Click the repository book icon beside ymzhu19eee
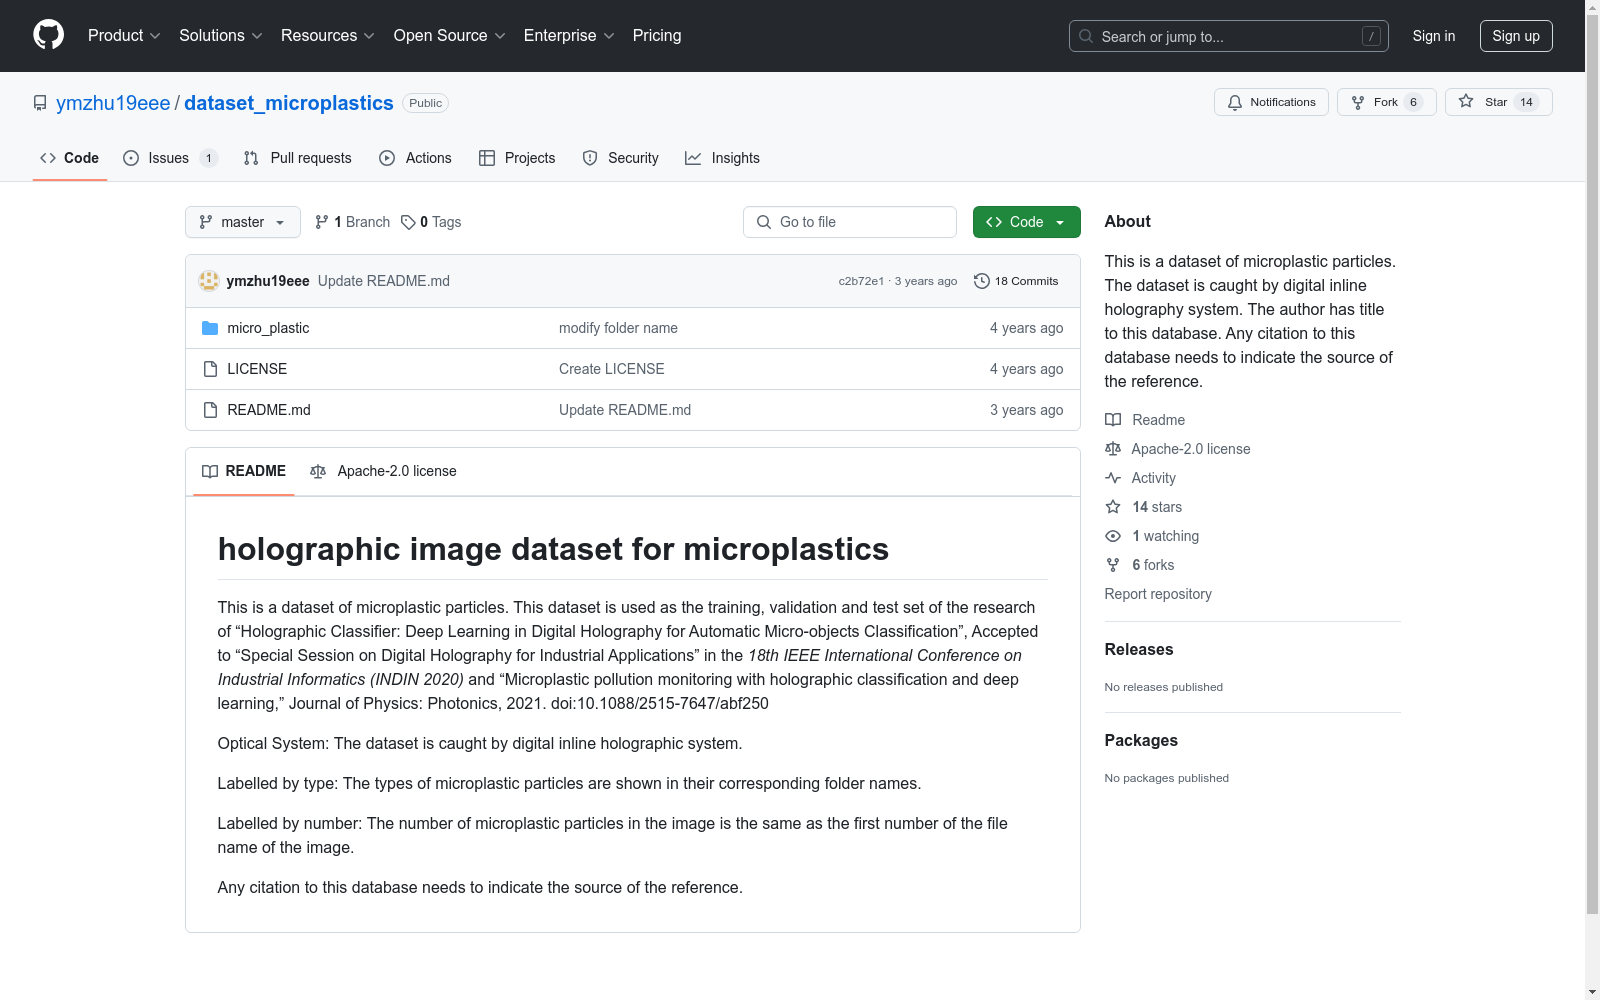The height and width of the screenshot is (1000, 1600). [x=40, y=103]
